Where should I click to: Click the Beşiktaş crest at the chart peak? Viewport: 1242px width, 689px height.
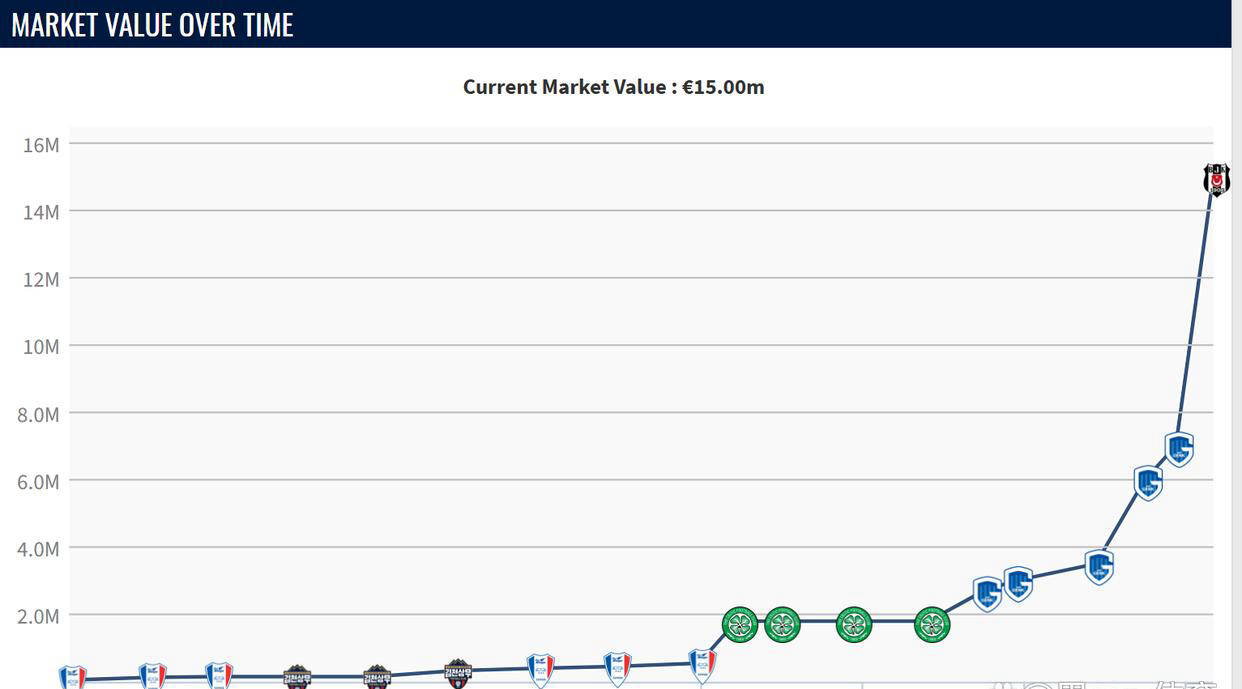[1216, 180]
